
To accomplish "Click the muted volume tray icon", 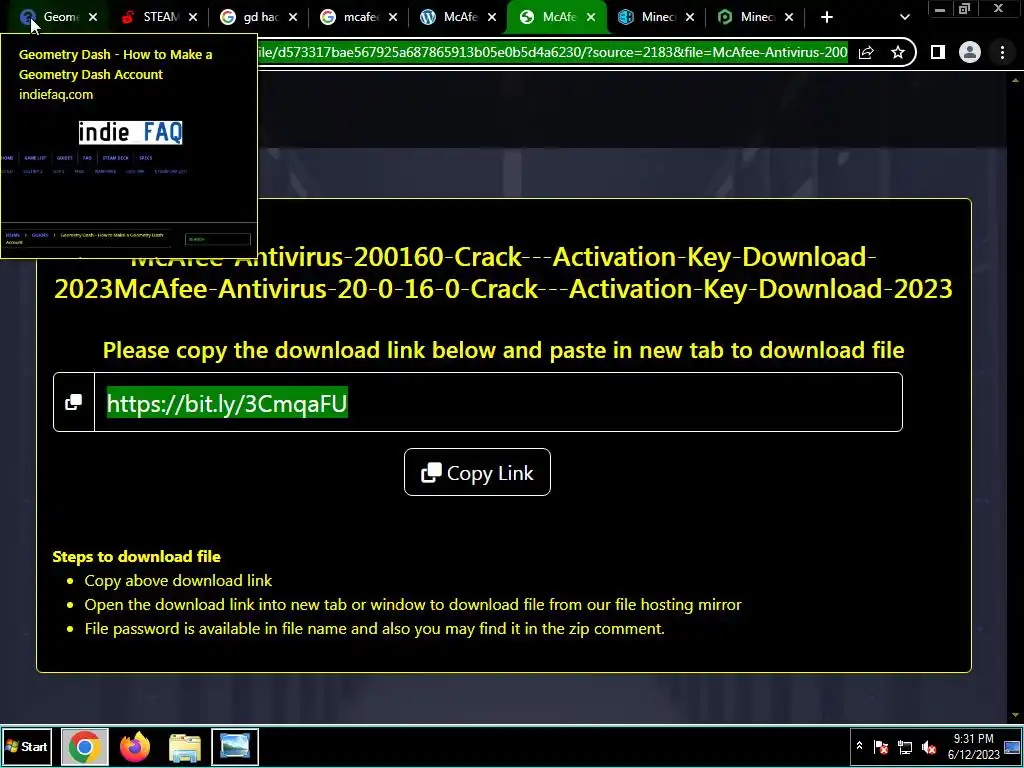I will (929, 746).
